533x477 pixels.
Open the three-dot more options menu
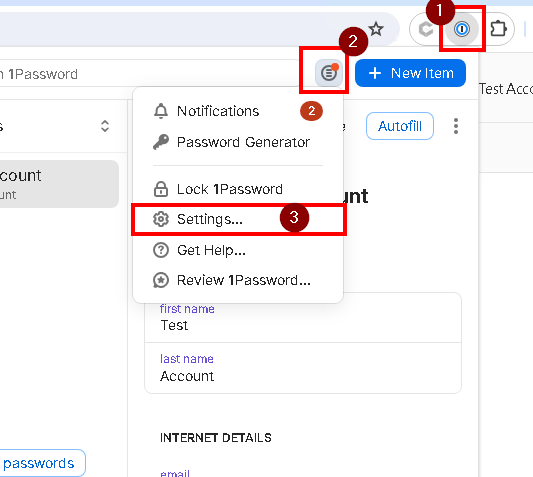456,126
